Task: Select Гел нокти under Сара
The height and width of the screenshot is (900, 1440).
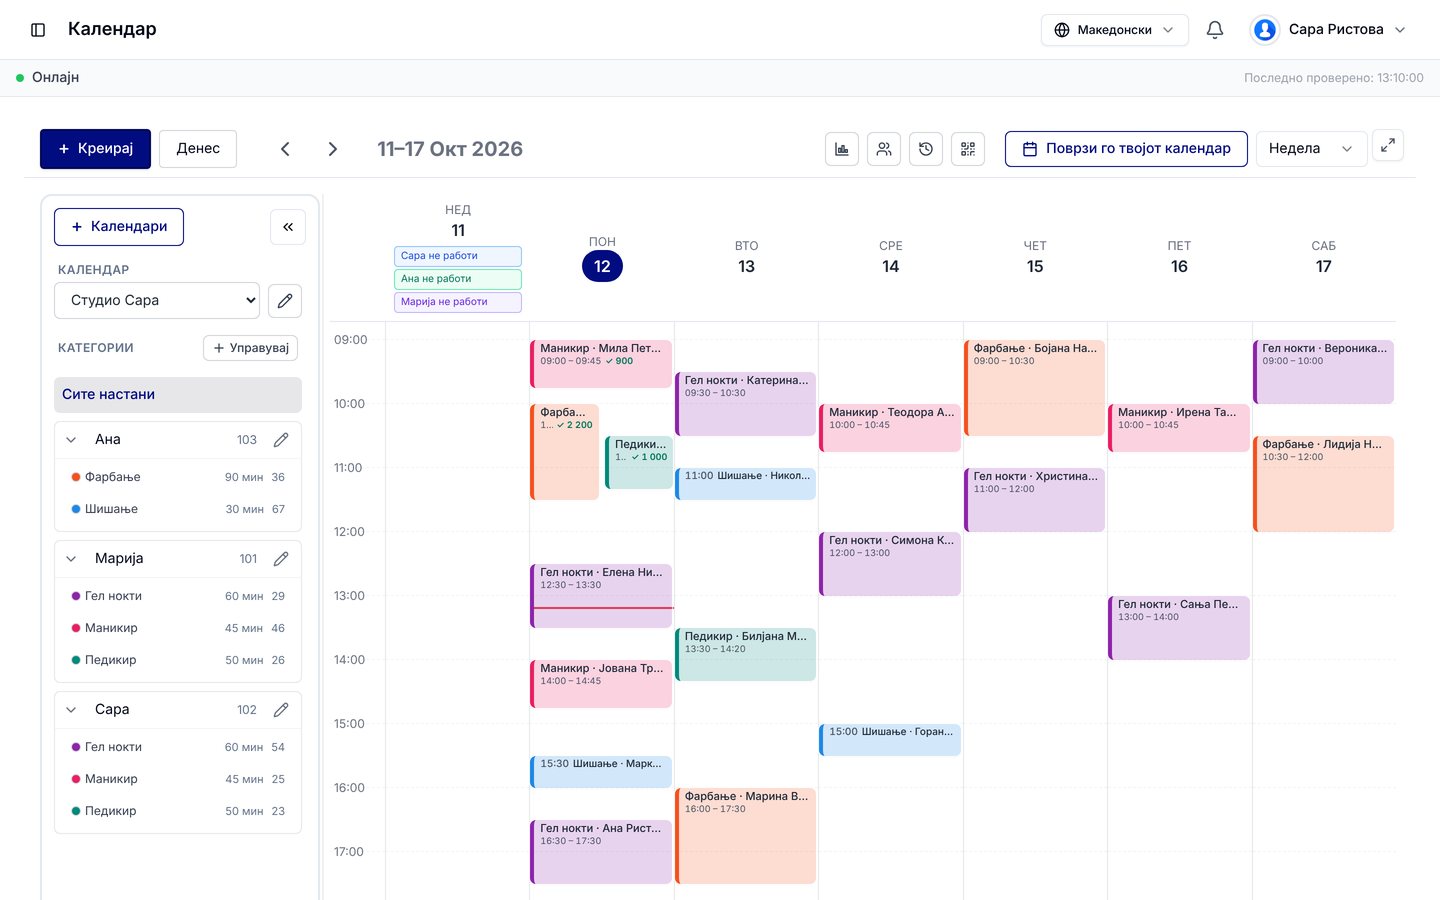Action: pyautogui.click(x=178, y=747)
